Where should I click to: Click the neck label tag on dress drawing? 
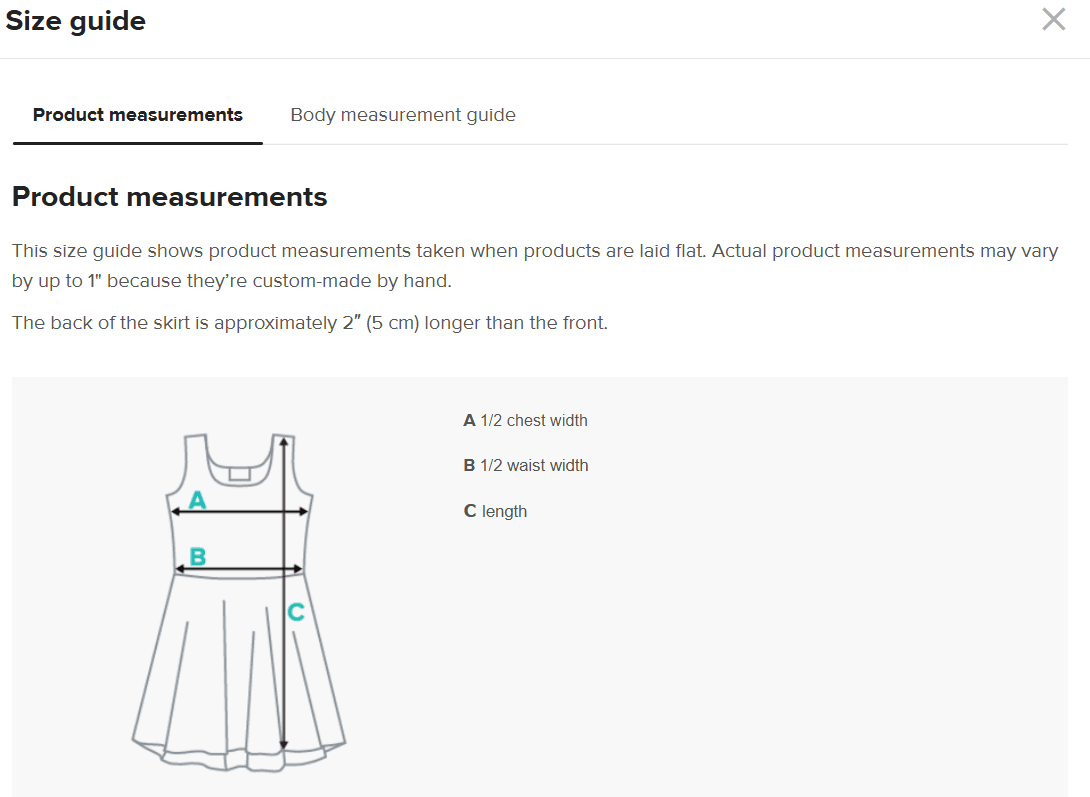[239, 473]
